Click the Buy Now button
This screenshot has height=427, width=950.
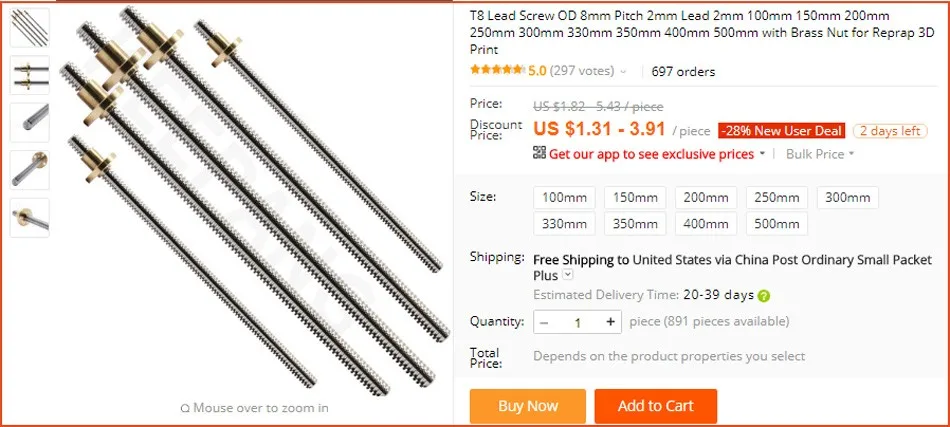528,406
